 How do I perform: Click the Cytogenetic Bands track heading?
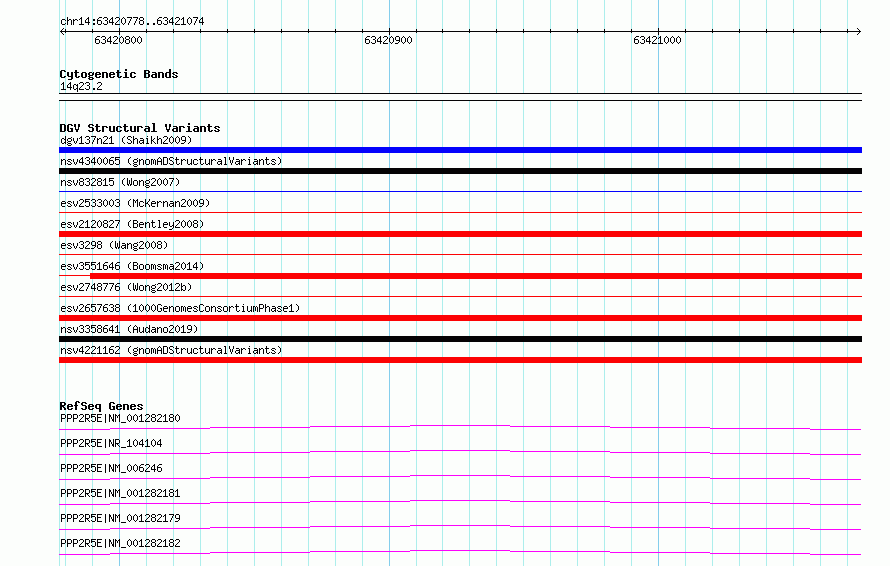[x=119, y=74]
